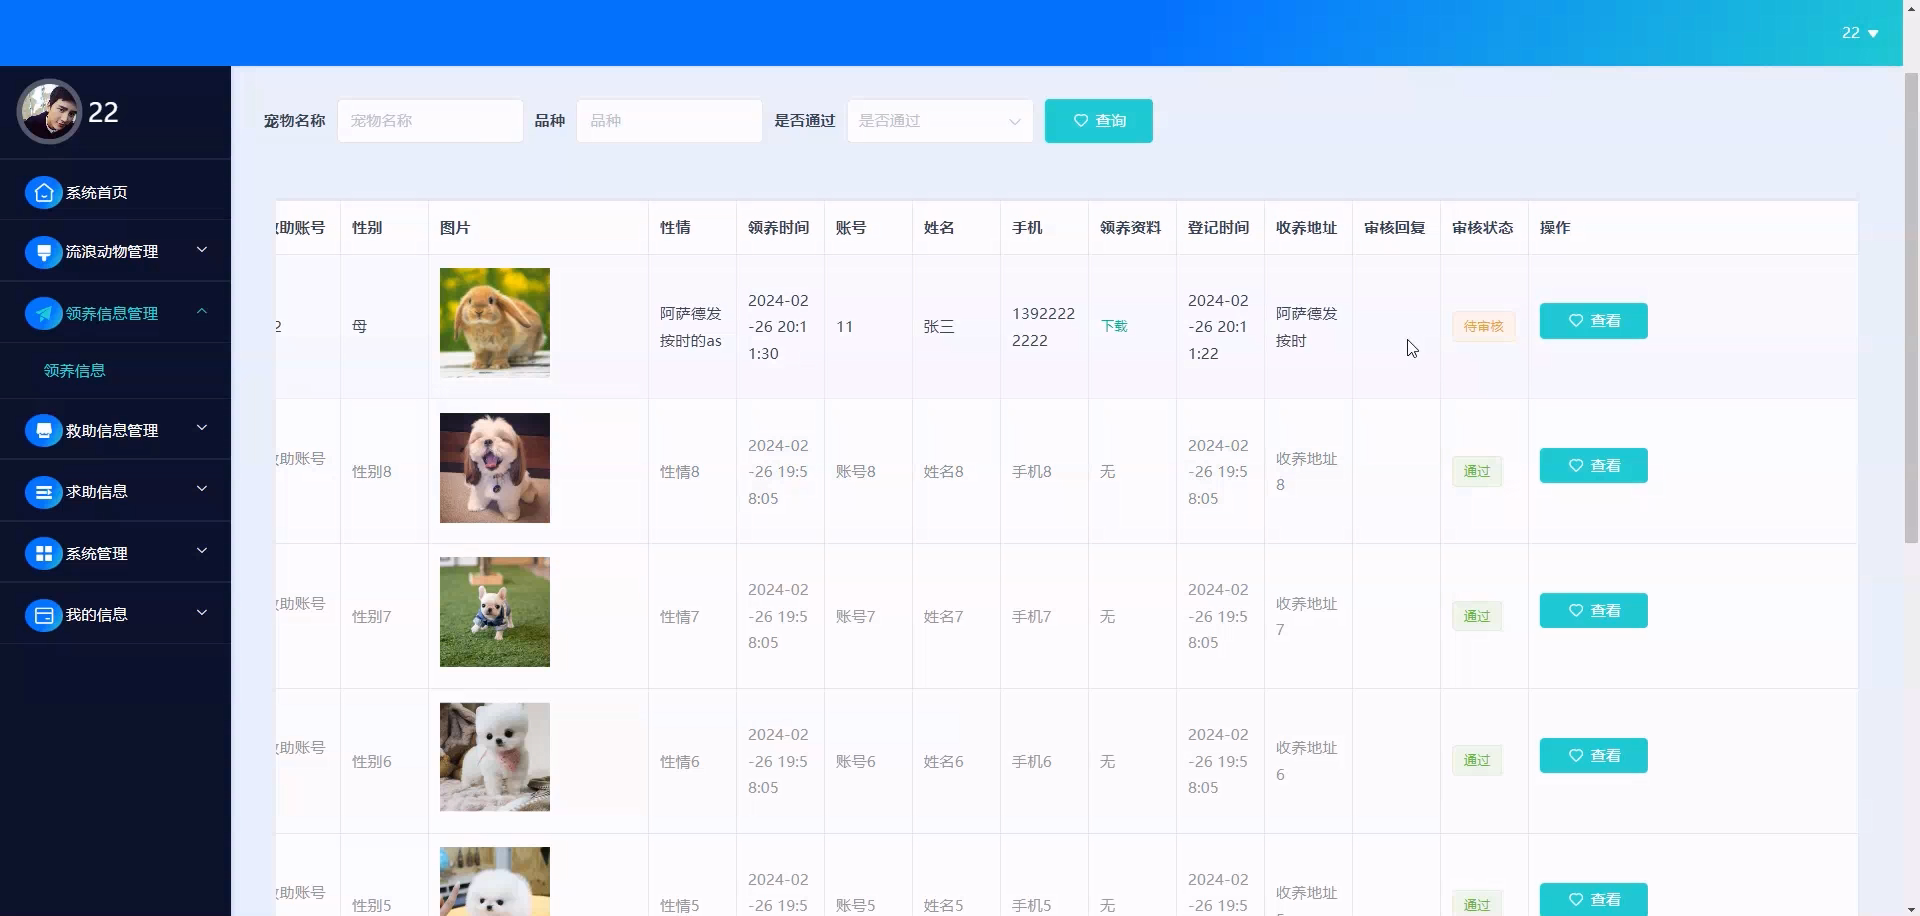Screen dimensions: 1920x916
Task: Click the 救助信息管理 sidebar icon
Action: [x=43, y=431]
